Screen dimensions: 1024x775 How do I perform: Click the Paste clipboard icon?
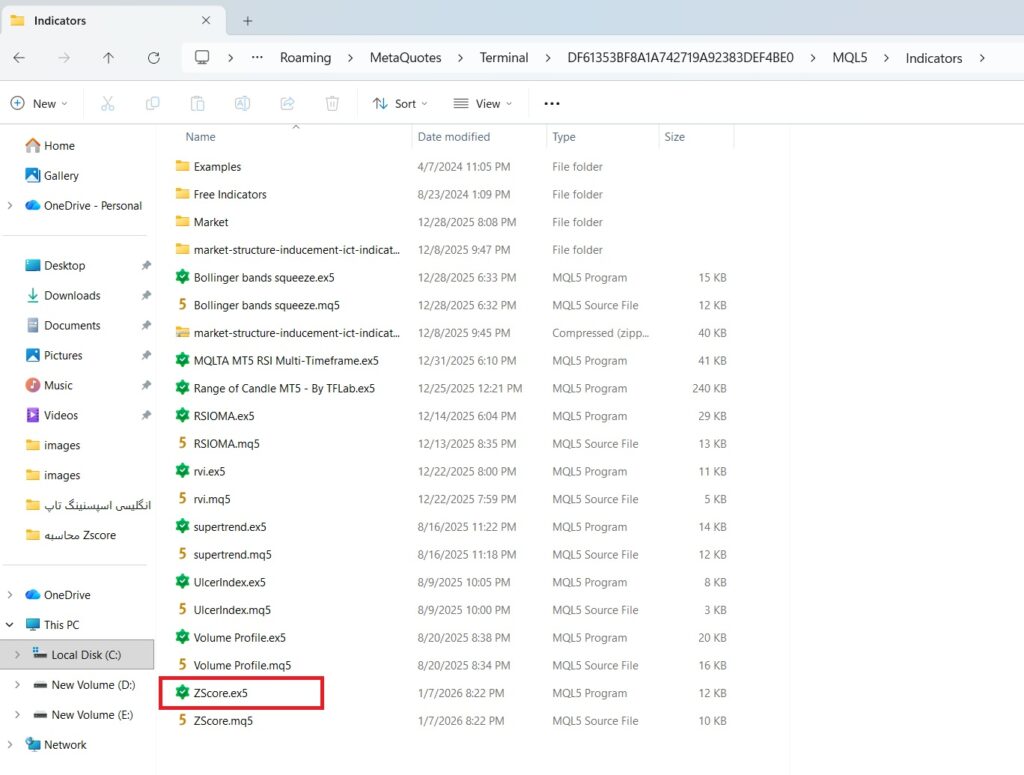197,103
